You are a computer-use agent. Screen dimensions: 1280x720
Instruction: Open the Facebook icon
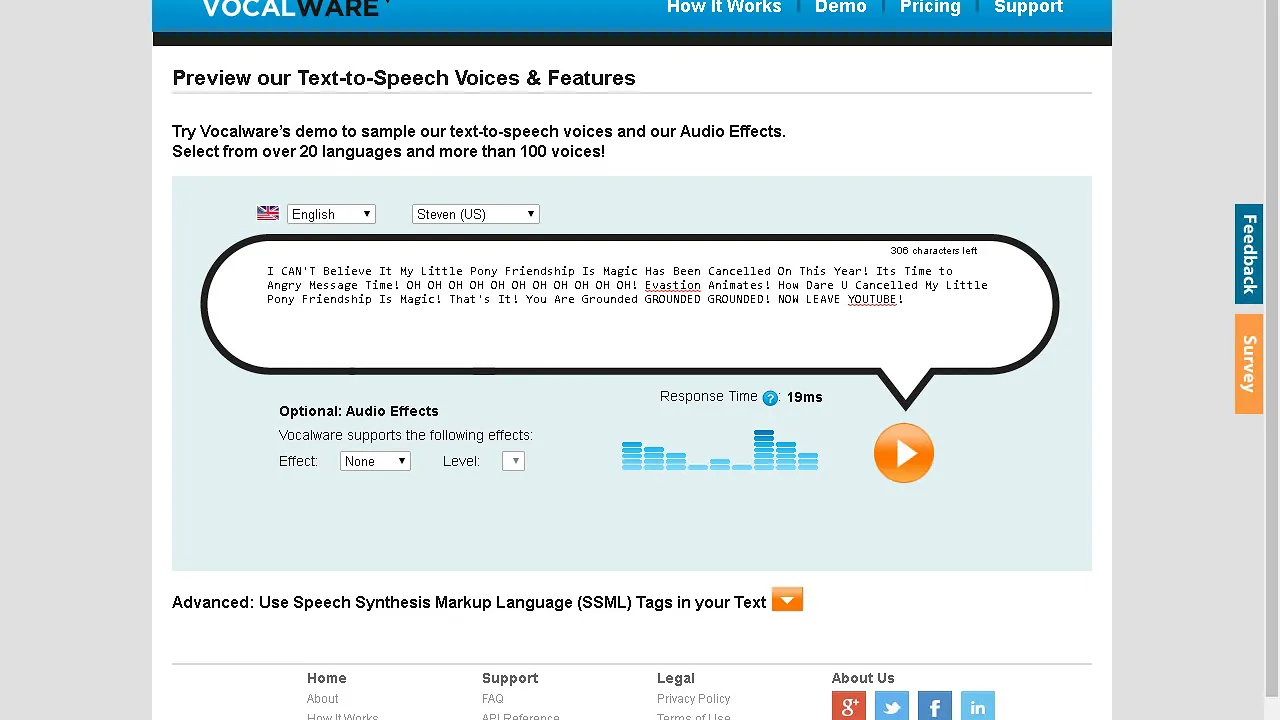tap(935, 706)
